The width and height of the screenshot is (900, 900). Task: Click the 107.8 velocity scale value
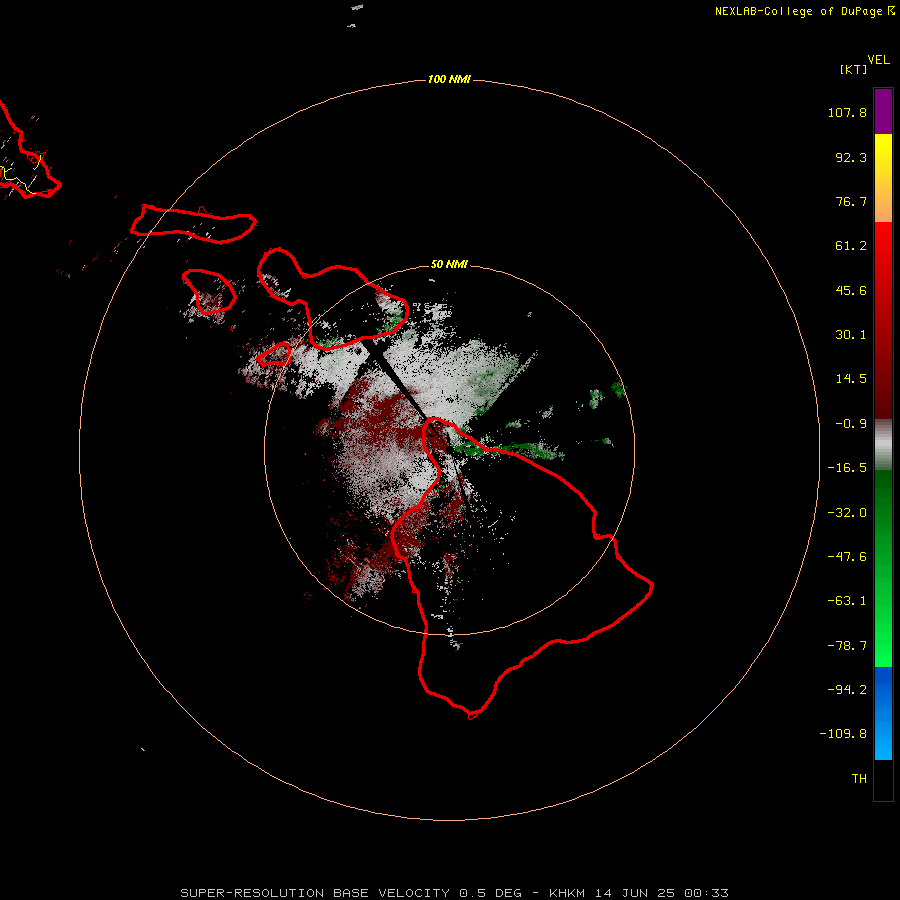(847, 112)
